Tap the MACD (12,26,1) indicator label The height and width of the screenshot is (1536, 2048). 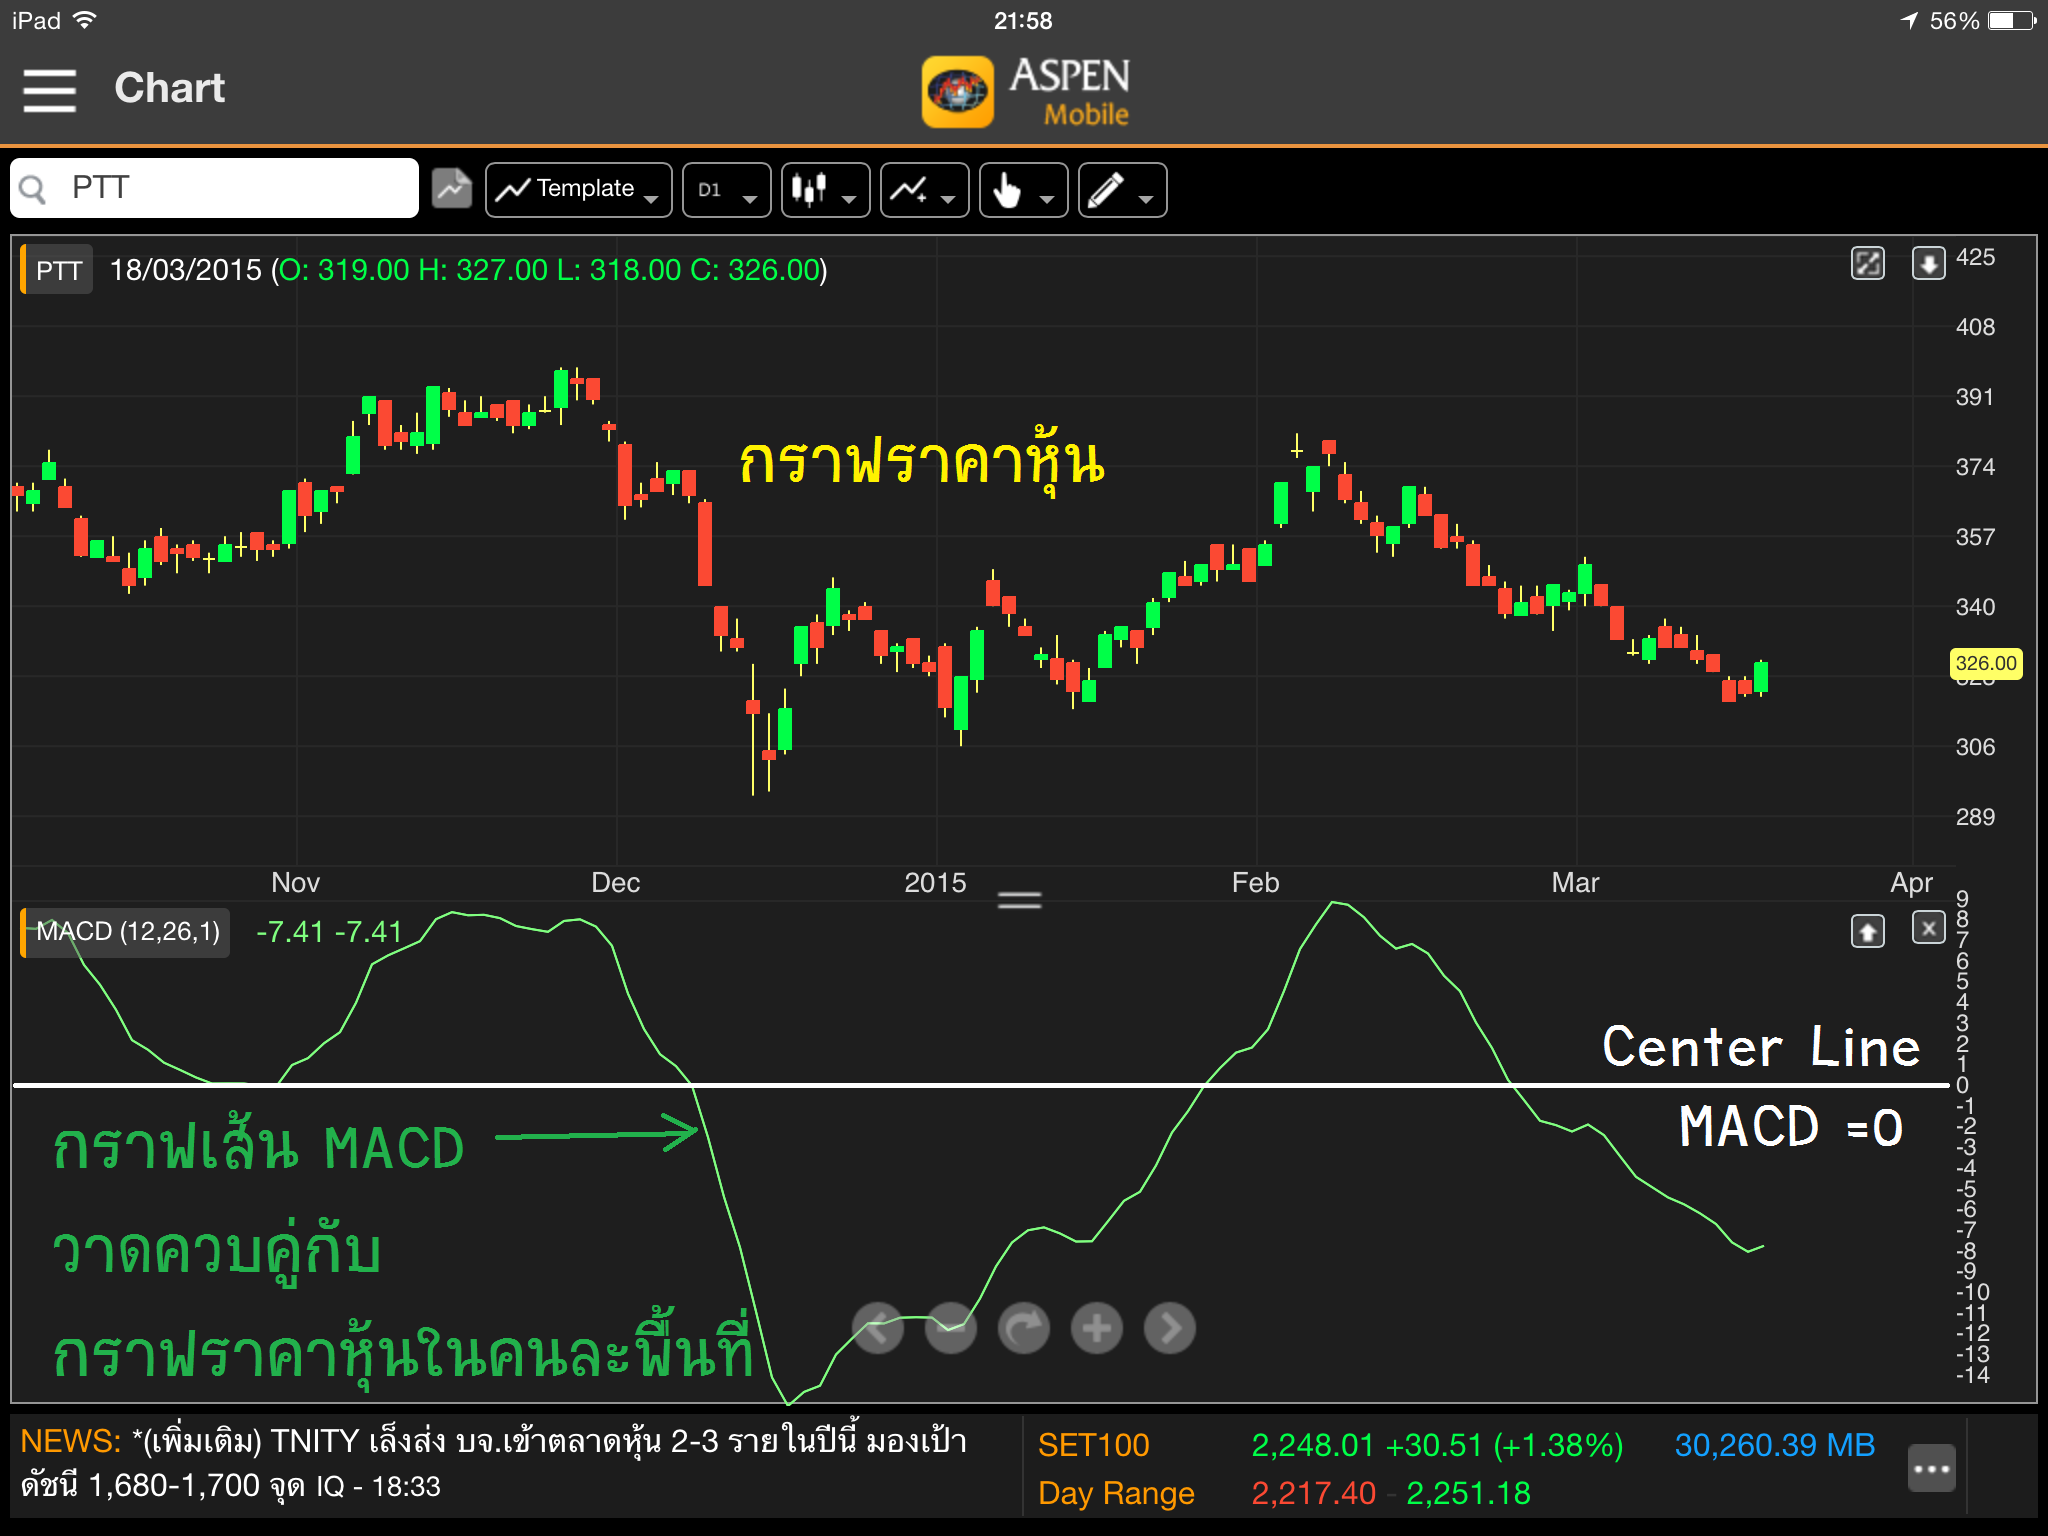[x=128, y=932]
